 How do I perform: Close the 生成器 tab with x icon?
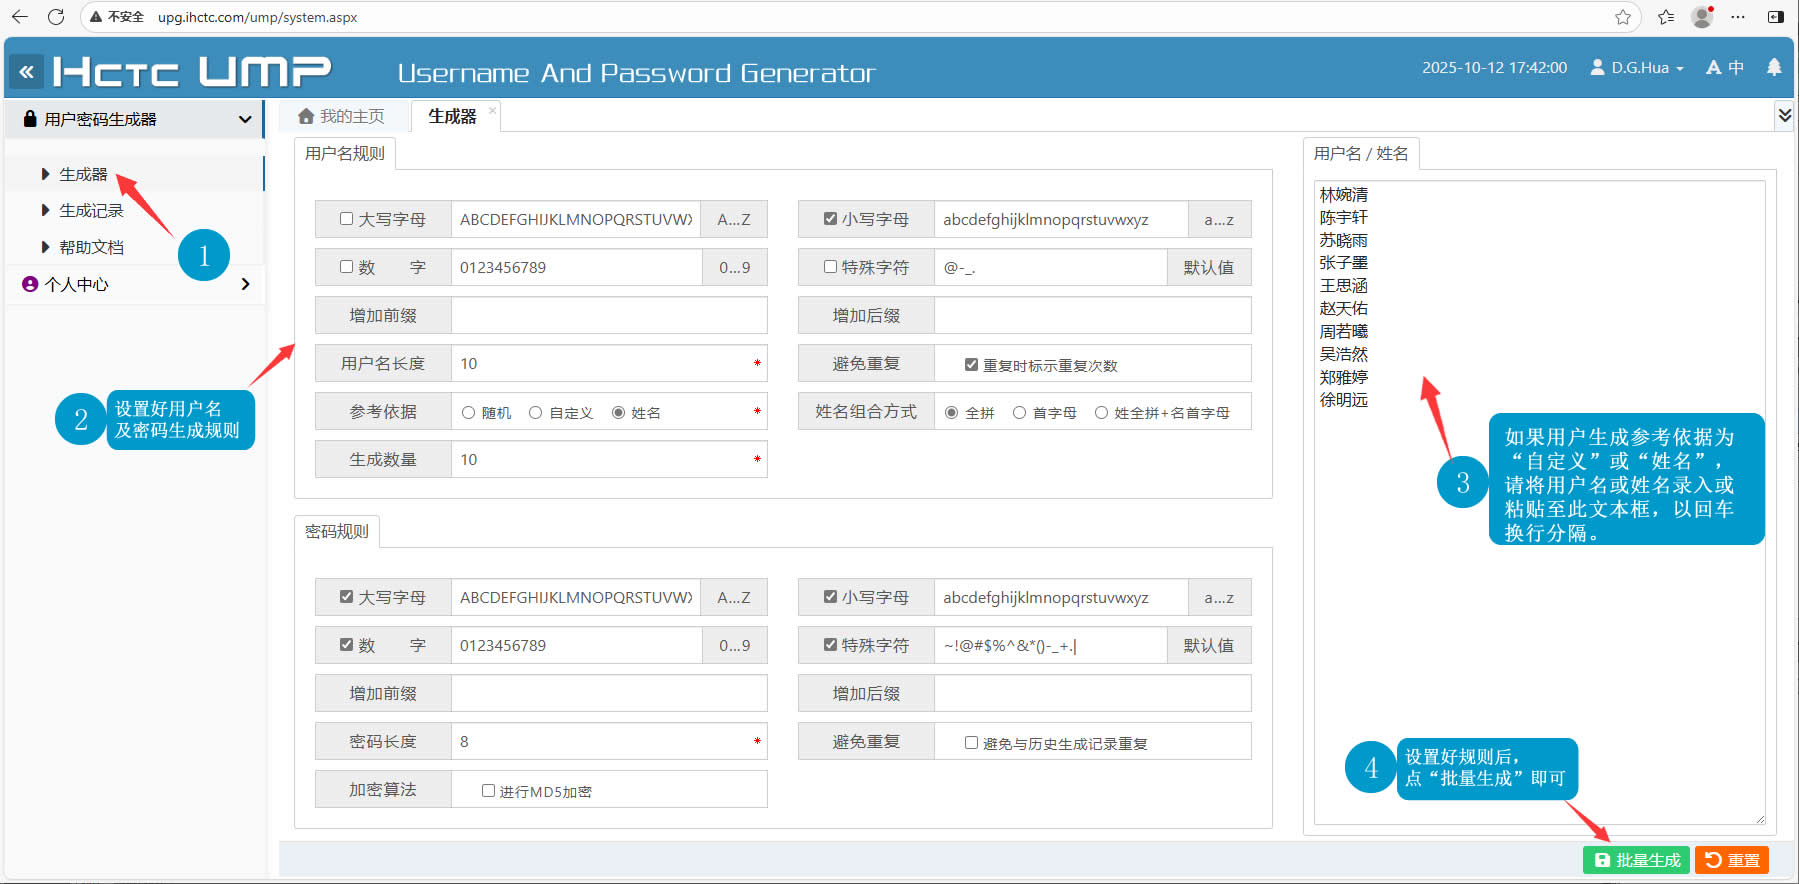coord(492,110)
